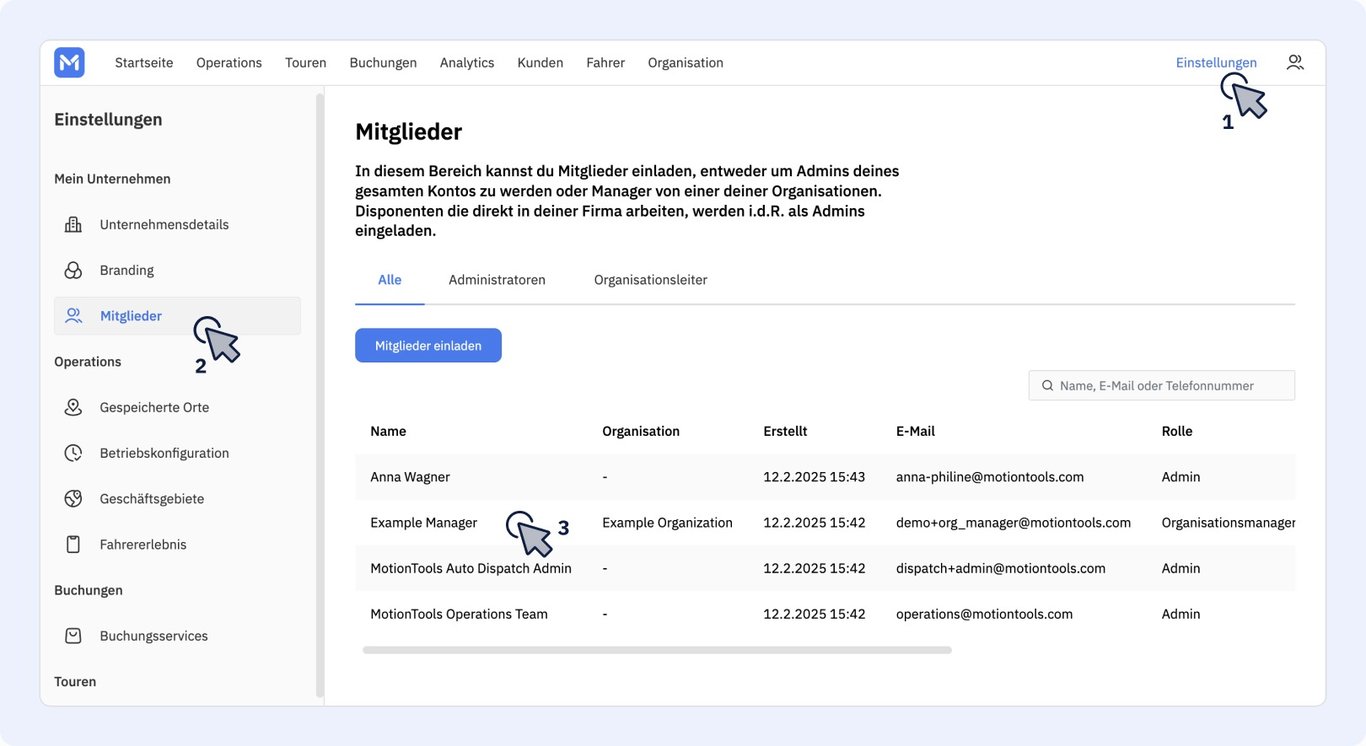Viewport: 1366px width, 746px height.
Task: Switch to the Organisationsleiter tab
Action: point(650,280)
